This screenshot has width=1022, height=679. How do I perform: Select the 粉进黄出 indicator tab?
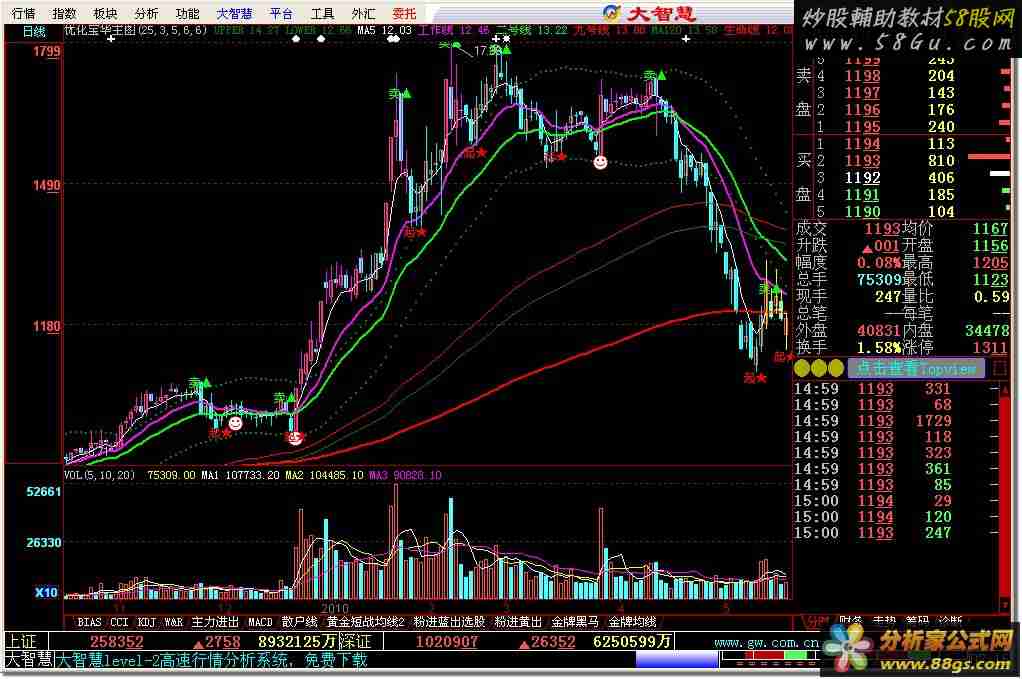[518, 622]
